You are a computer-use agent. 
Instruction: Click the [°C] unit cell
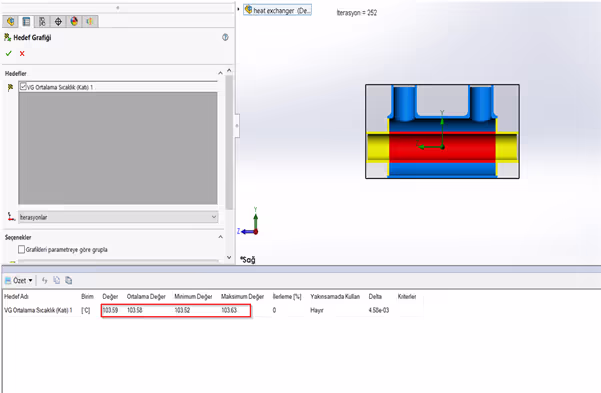tap(86, 310)
